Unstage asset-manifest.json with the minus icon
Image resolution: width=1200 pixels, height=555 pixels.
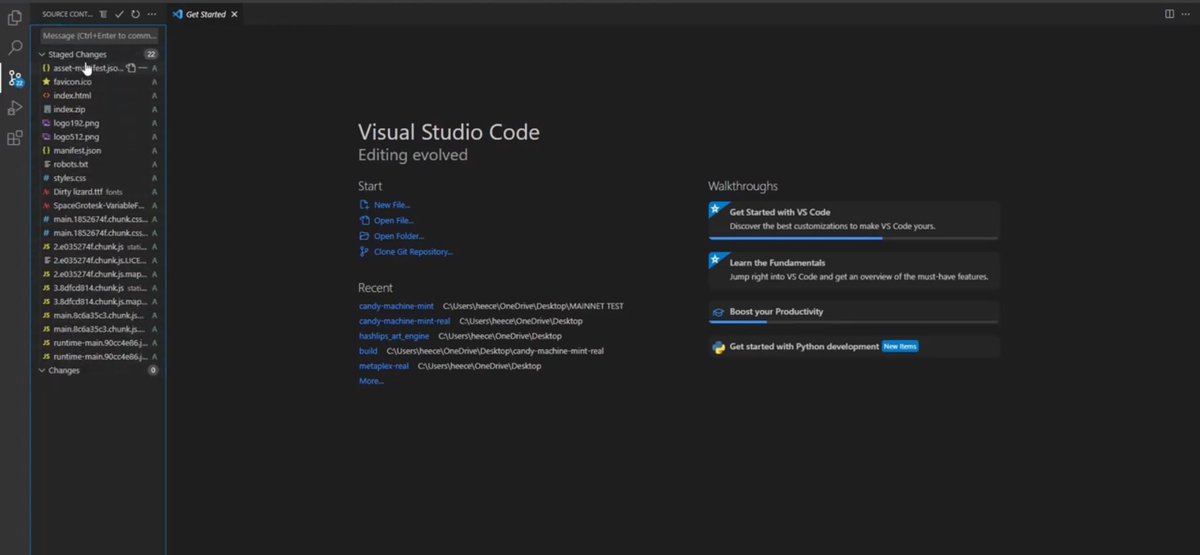click(143, 68)
